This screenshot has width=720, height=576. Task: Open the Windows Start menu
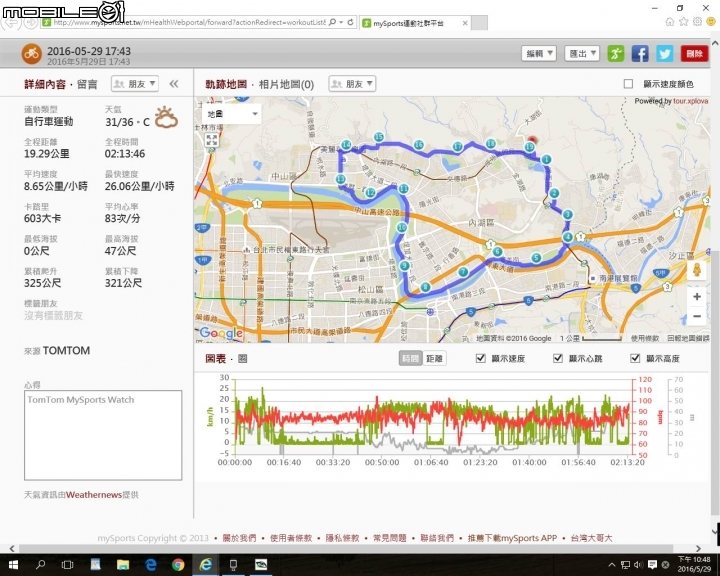[13, 565]
